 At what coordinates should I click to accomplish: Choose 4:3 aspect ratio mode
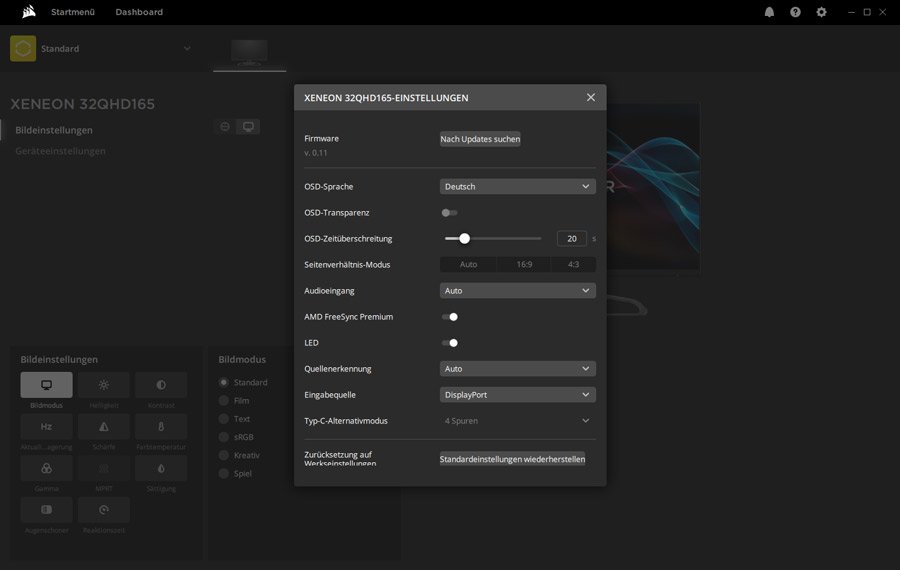pyautogui.click(x=573, y=265)
